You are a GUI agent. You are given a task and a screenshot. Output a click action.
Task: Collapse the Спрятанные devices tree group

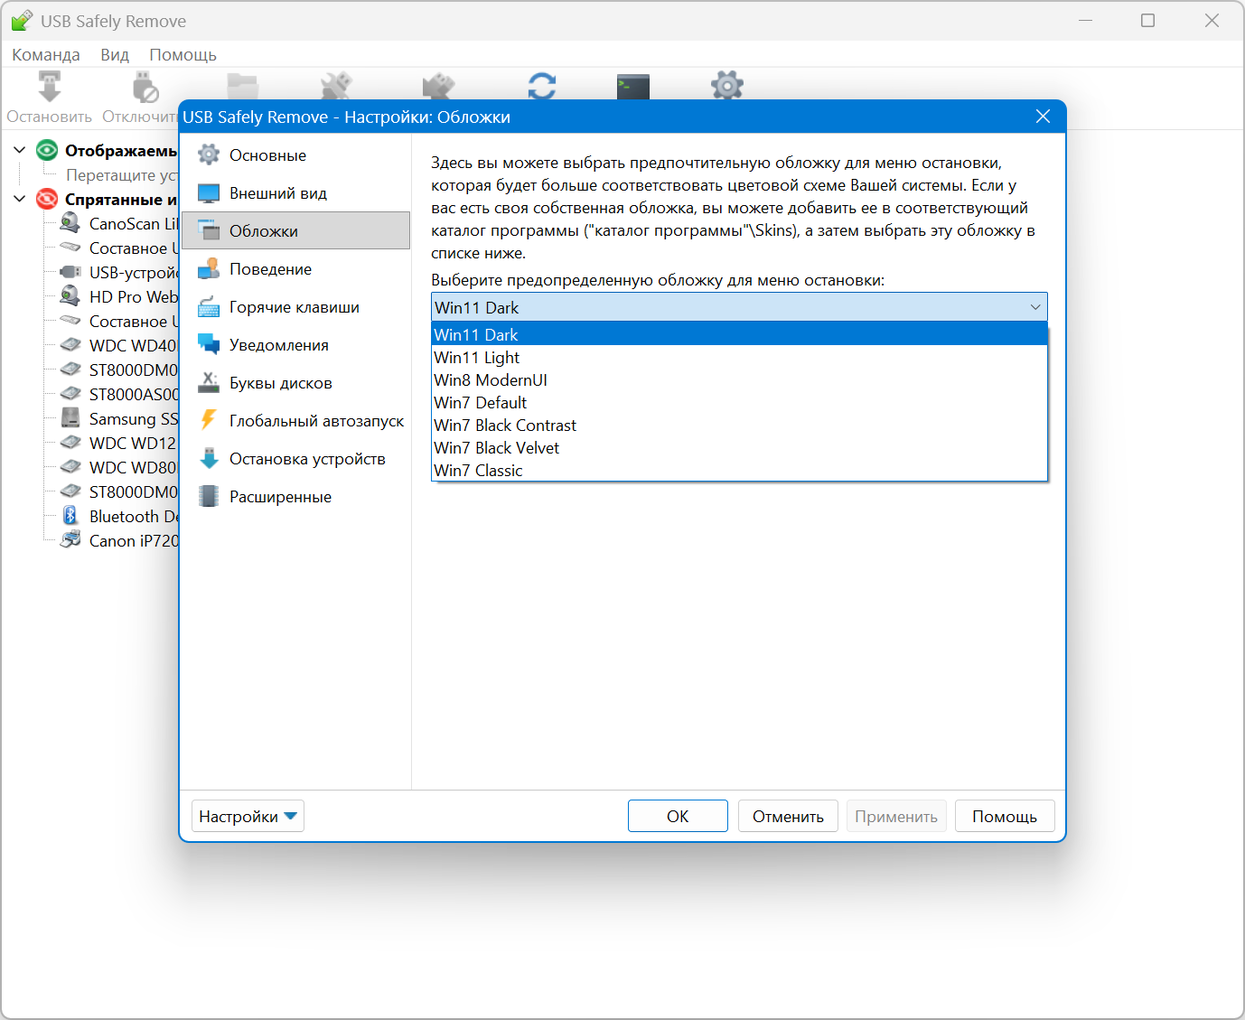19,199
